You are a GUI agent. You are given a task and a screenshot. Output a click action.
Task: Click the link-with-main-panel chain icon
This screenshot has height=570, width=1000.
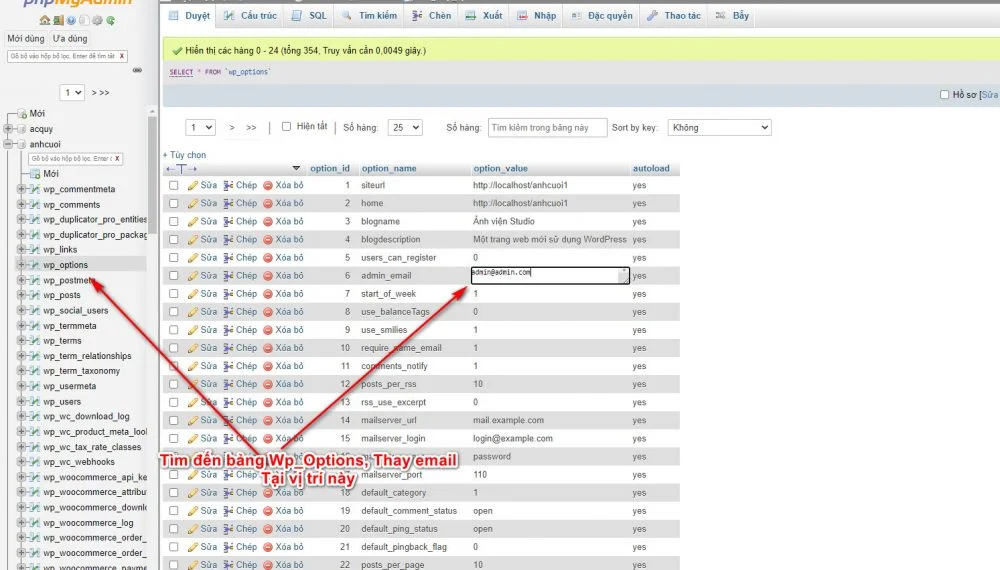137,70
